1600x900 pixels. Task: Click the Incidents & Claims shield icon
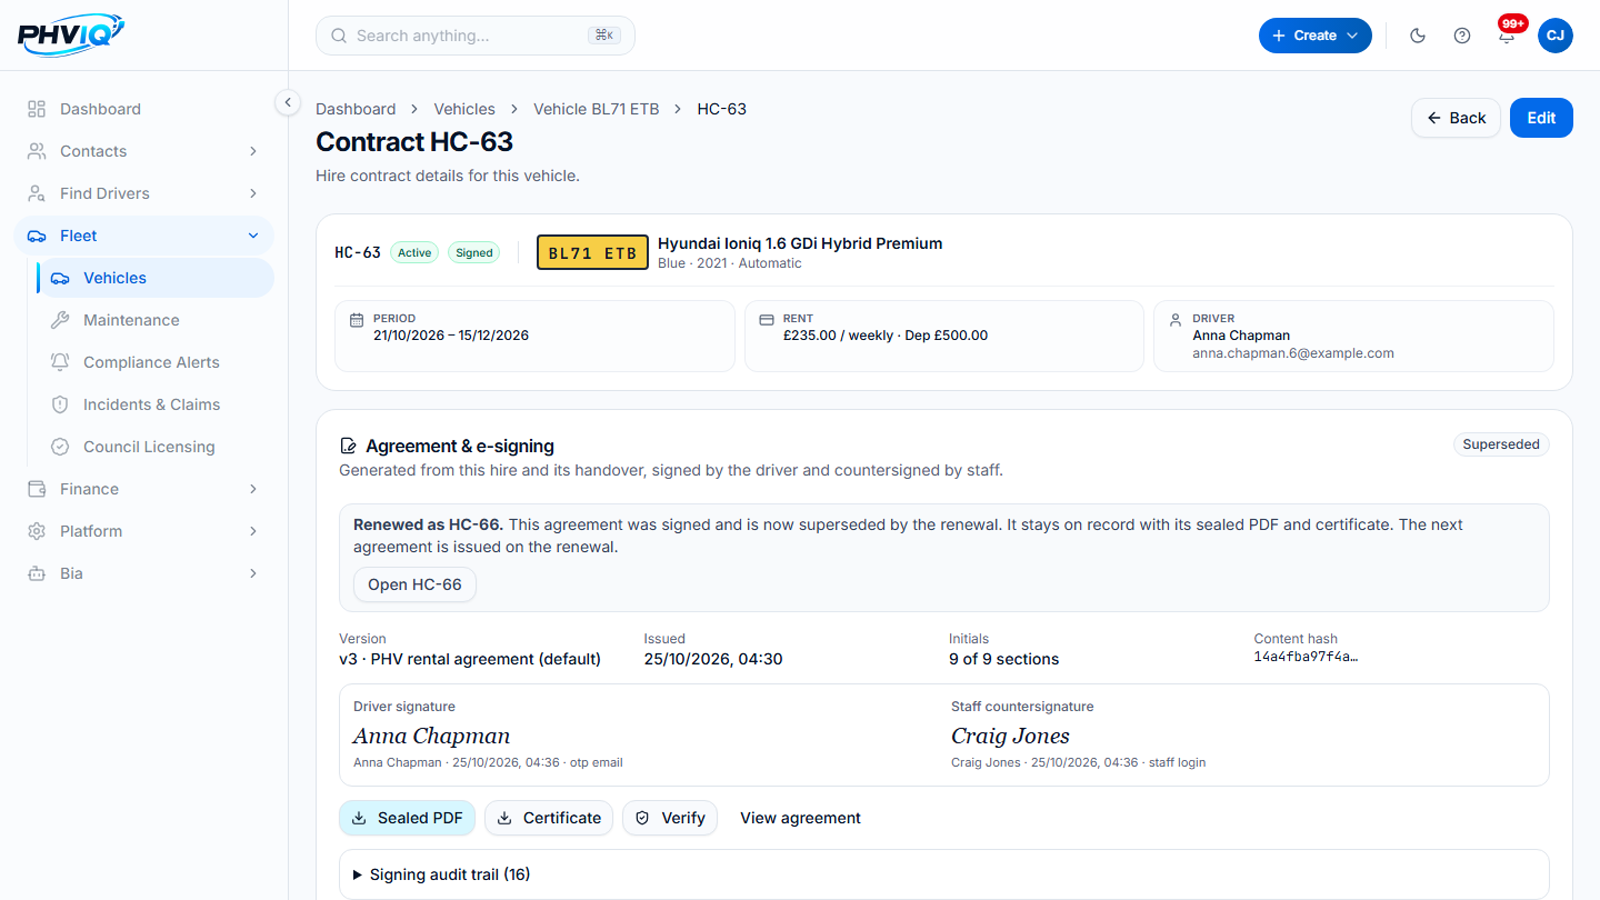tap(60, 404)
